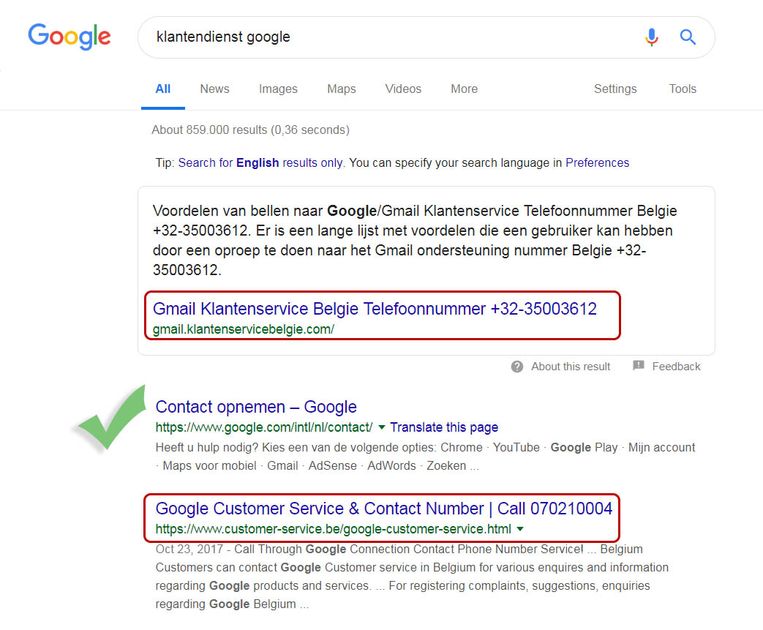Open the Contact opnemen – Google result
This screenshot has height=630, width=763.
(256, 407)
